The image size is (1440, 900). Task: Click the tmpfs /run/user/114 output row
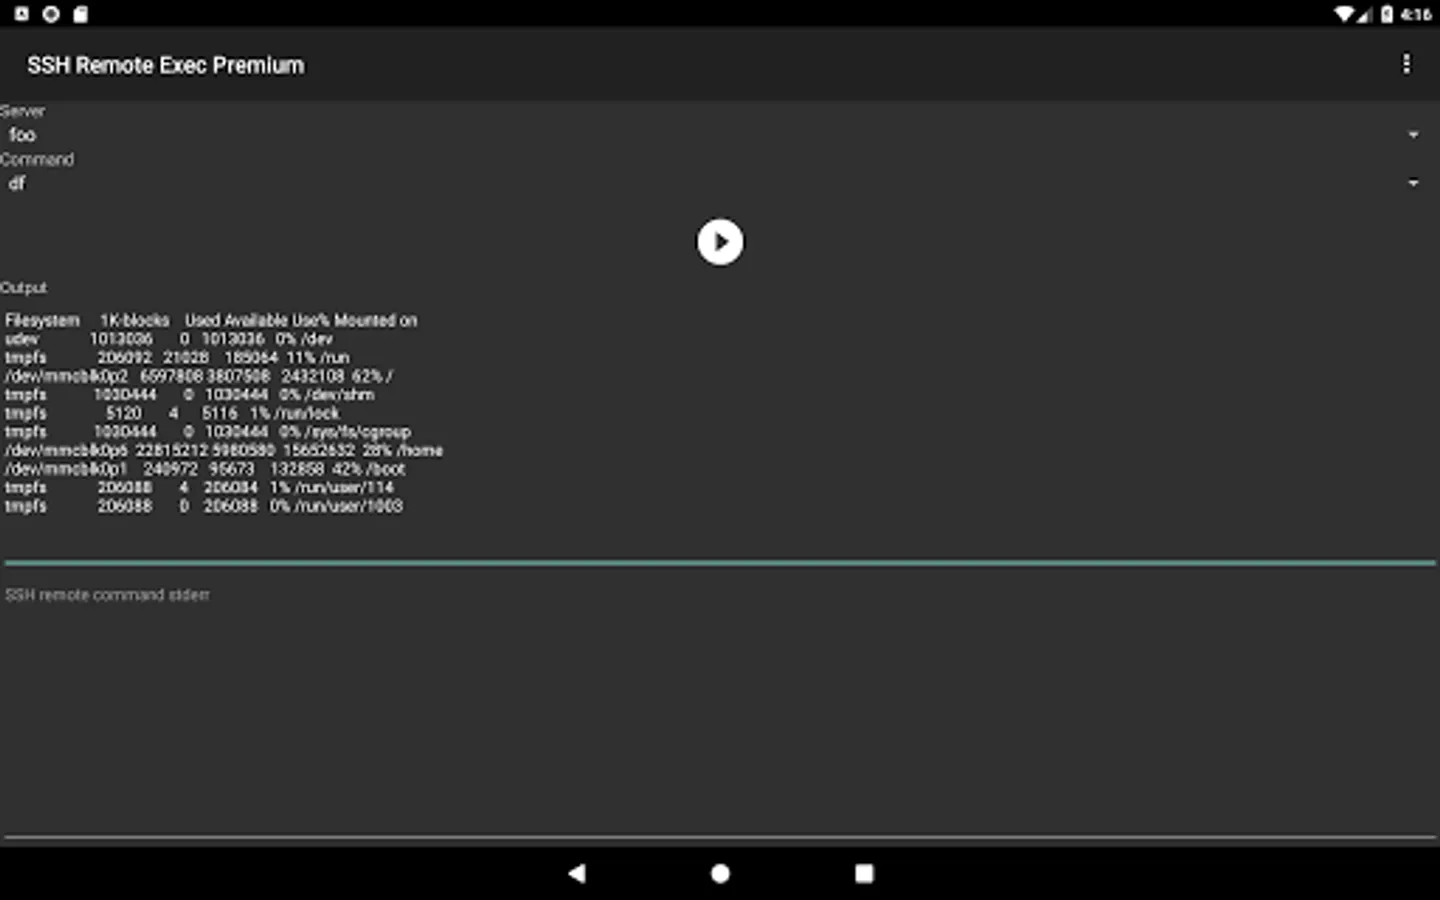[200, 488]
